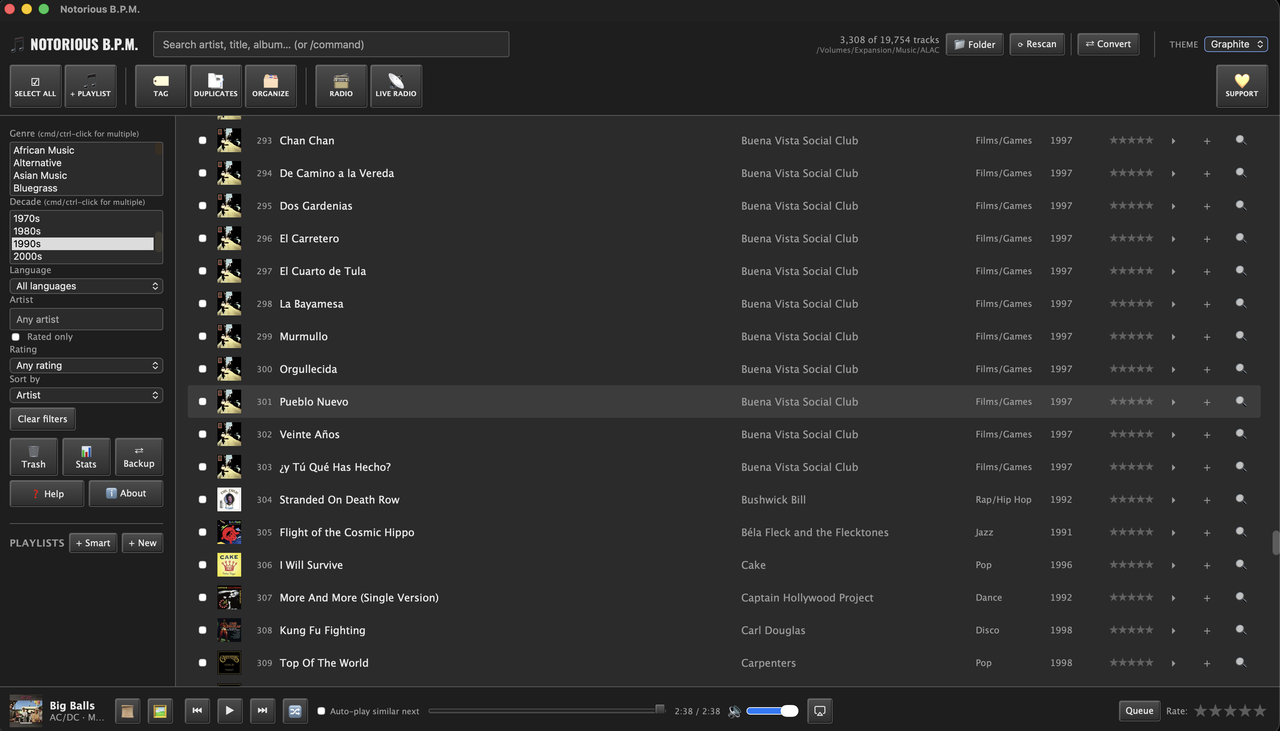Click the Any artist filter field

point(86,319)
